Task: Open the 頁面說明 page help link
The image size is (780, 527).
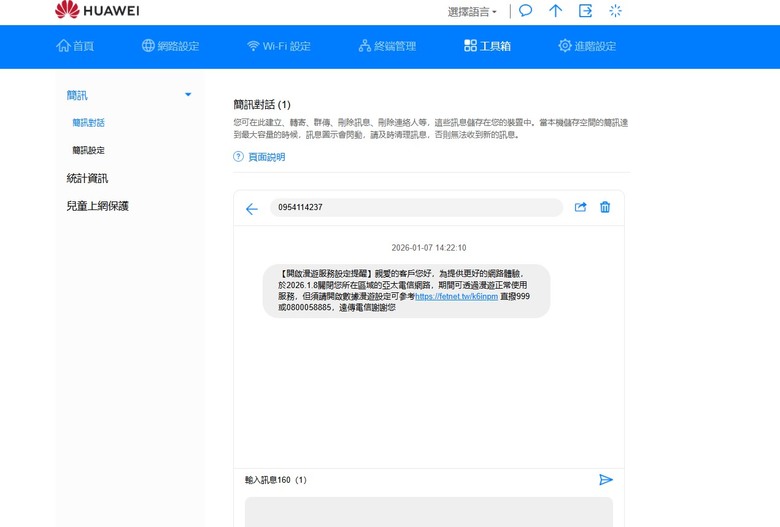Action: [x=267, y=157]
